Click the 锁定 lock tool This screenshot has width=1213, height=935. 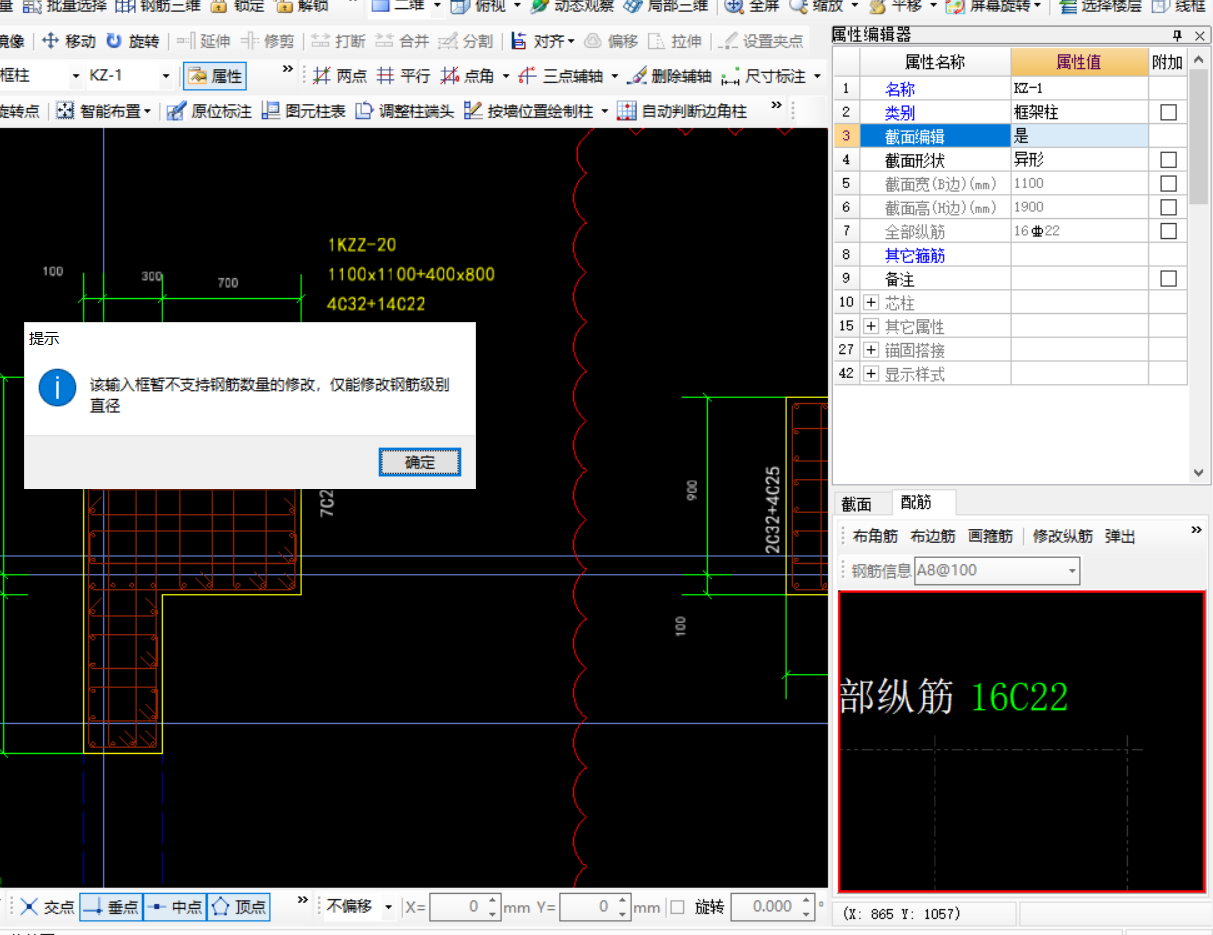(x=237, y=6)
